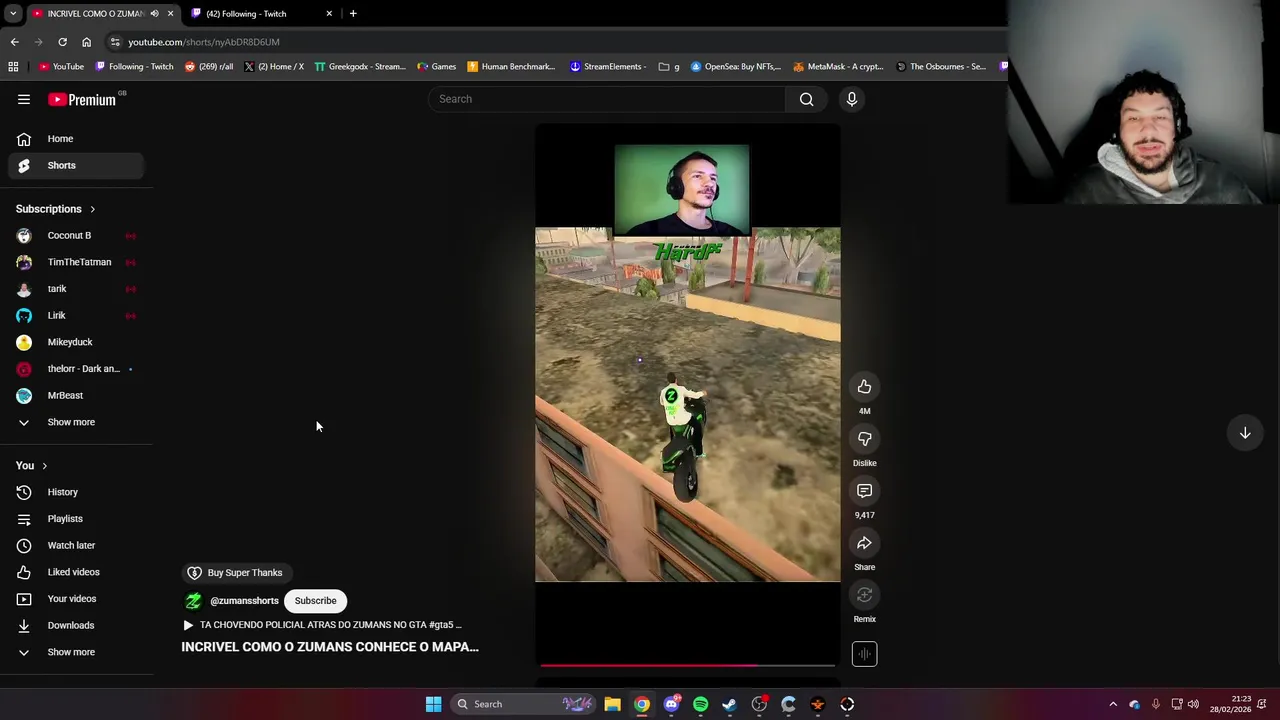1280x720 pixels.
Task: Open TimTheTatman subscription channel
Action: click(x=76, y=262)
